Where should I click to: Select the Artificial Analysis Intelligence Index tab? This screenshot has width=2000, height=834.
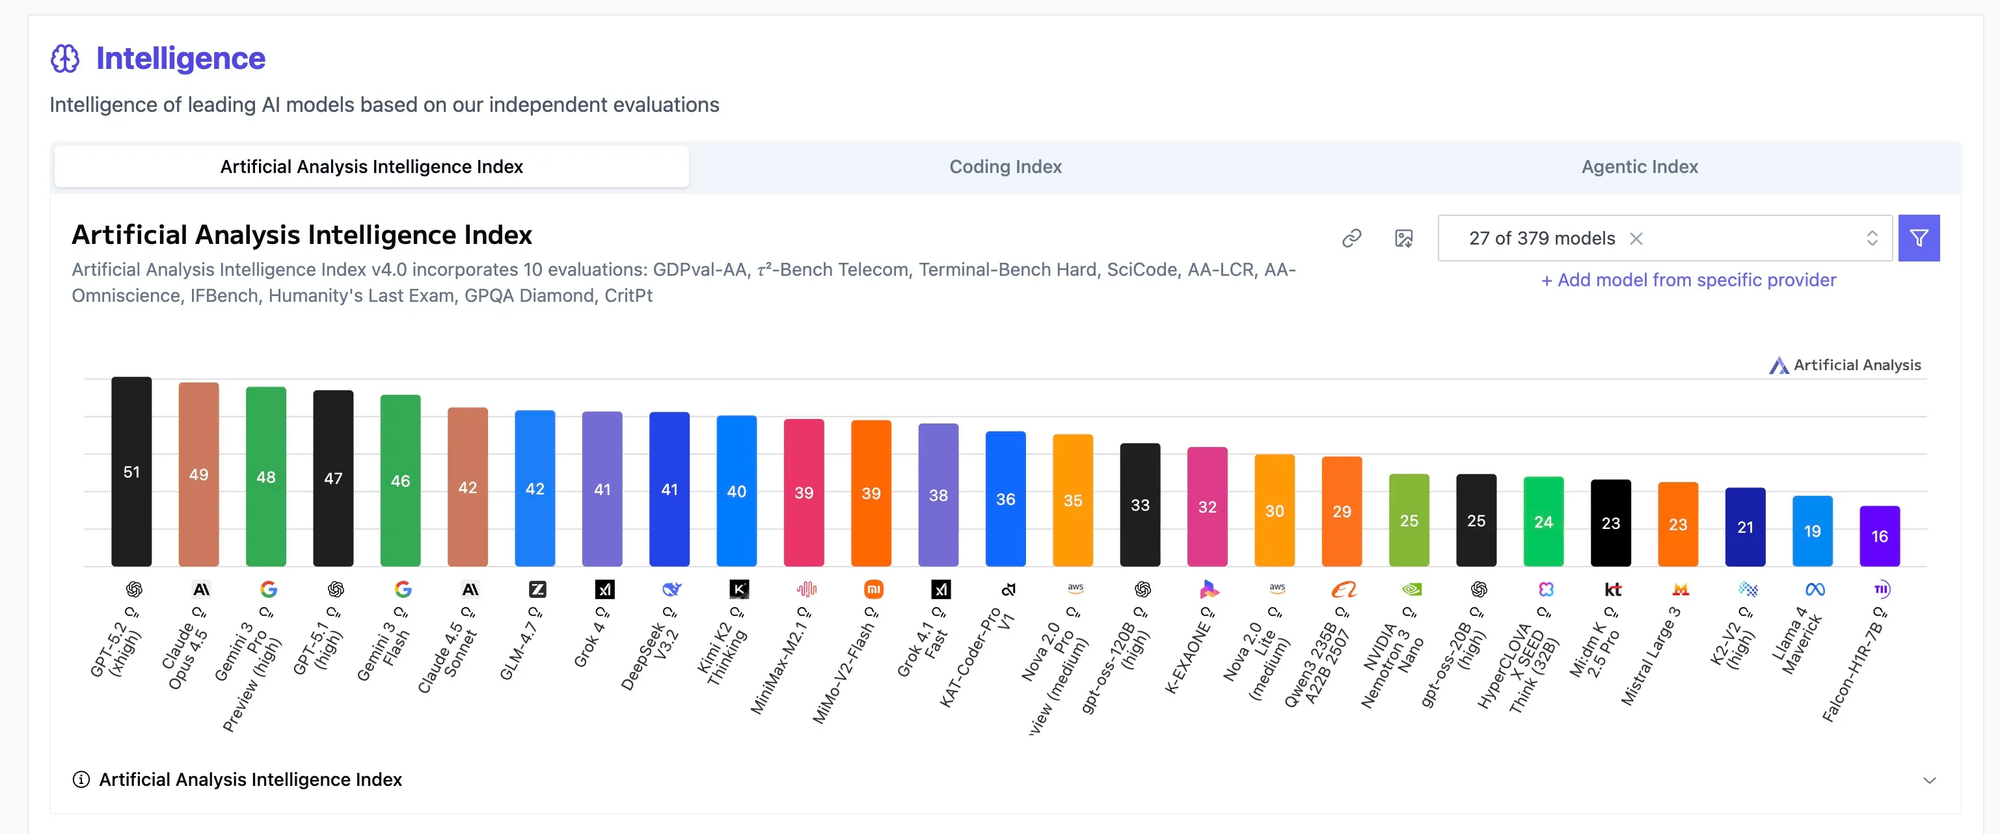(x=372, y=167)
